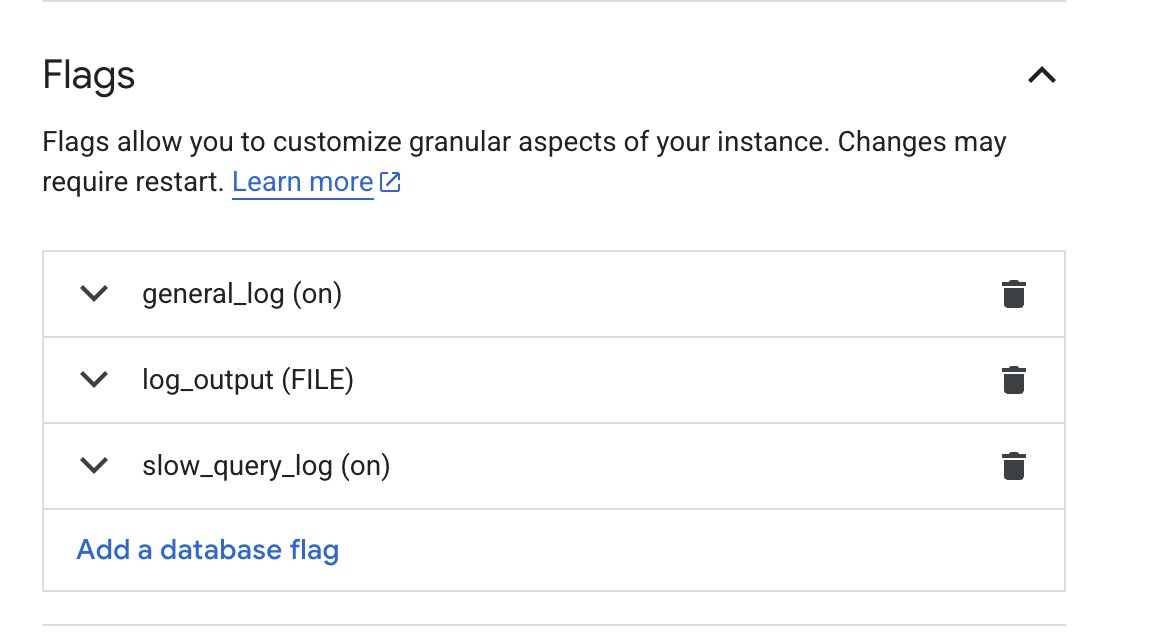
Task: Select the general_log (on) label
Action: tap(242, 295)
